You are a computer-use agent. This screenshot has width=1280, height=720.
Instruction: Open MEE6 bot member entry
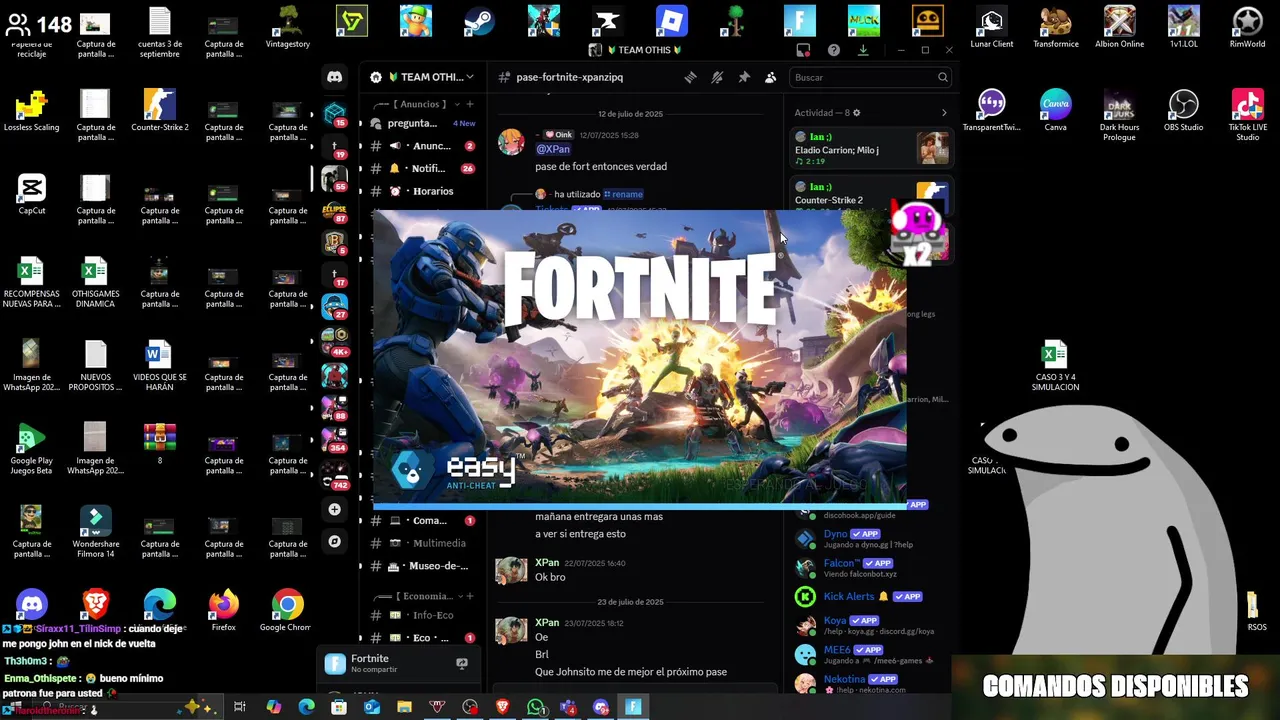[871, 655]
